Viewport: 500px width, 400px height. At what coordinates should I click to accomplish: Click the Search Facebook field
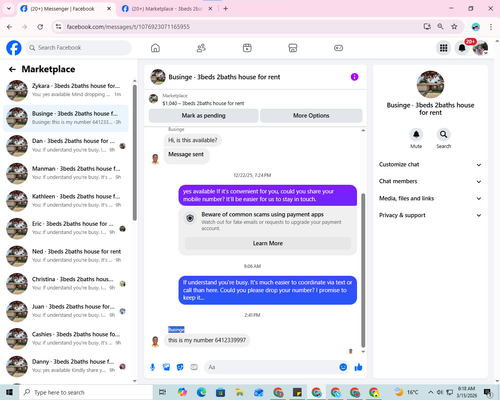click(x=78, y=48)
